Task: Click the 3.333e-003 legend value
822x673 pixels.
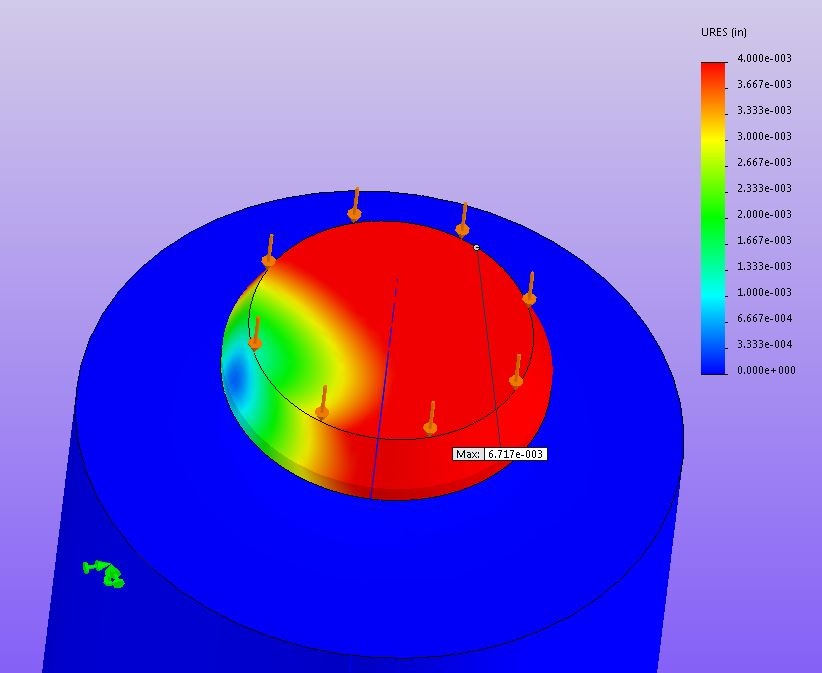Action: tap(764, 110)
